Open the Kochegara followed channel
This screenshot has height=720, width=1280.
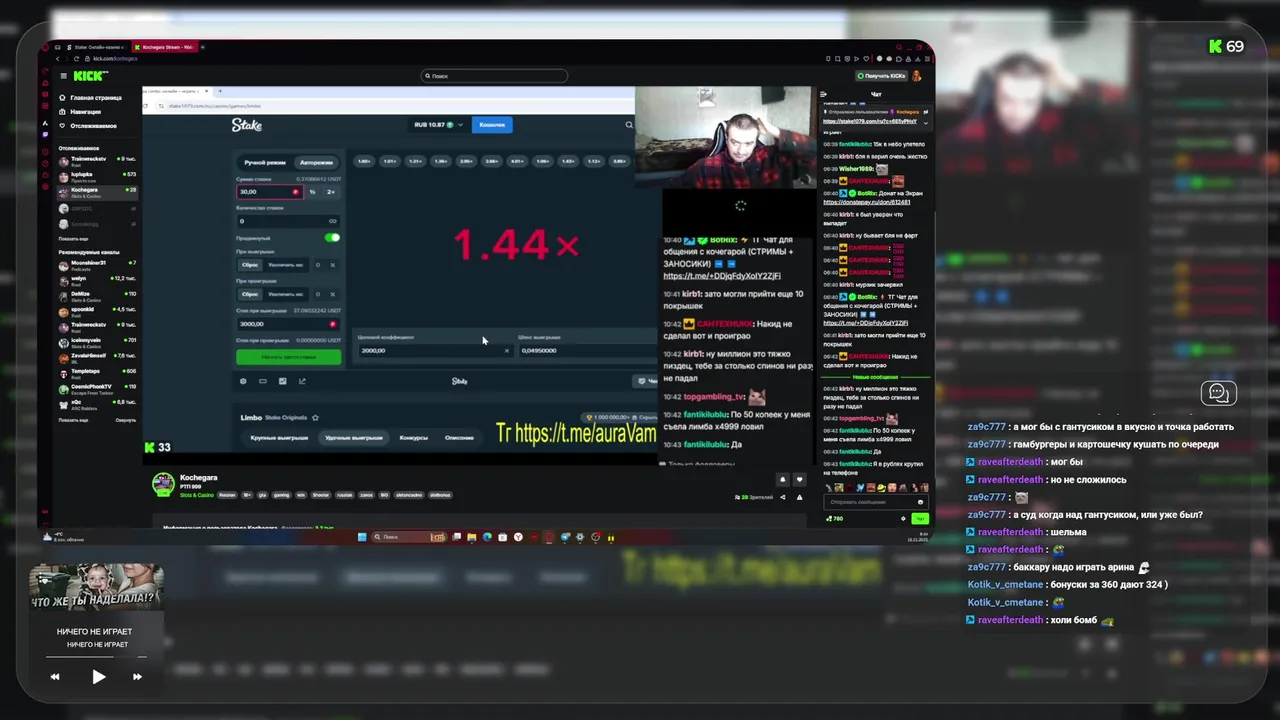[x=98, y=191]
